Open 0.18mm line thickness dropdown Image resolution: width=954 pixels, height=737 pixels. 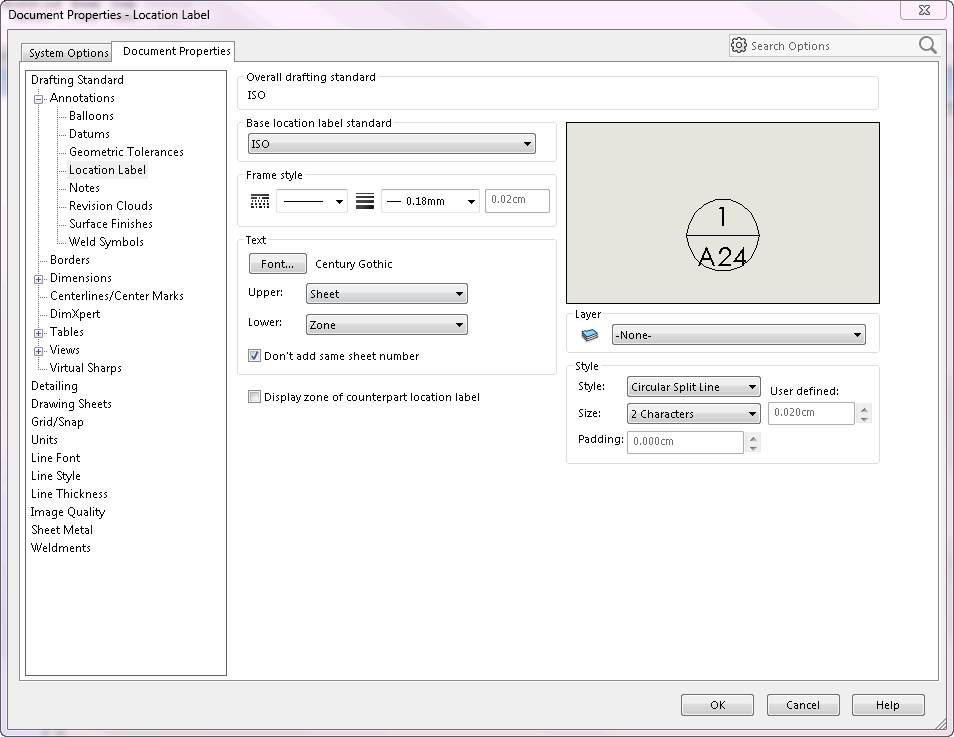430,201
